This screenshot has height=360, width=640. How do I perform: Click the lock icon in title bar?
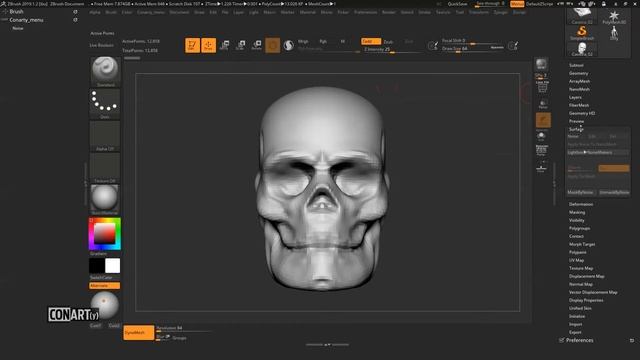pyautogui.click(x=604, y=4)
